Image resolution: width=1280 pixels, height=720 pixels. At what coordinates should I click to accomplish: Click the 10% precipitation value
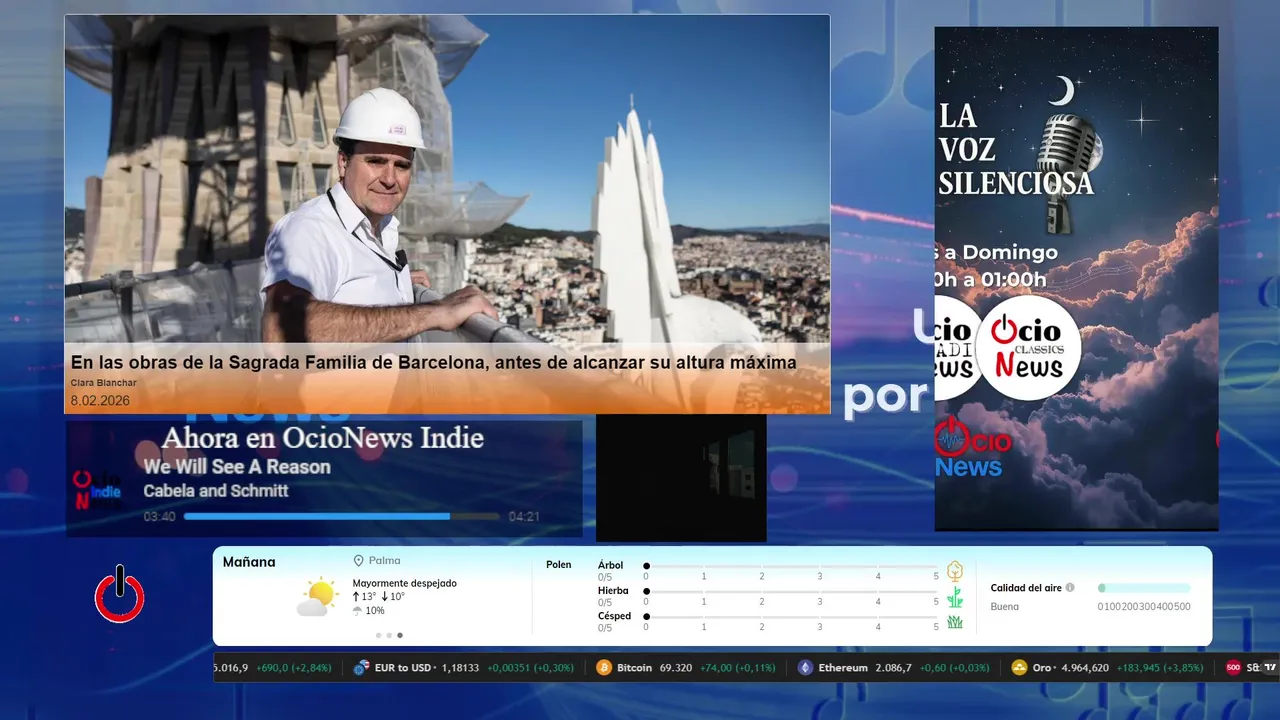tap(375, 611)
